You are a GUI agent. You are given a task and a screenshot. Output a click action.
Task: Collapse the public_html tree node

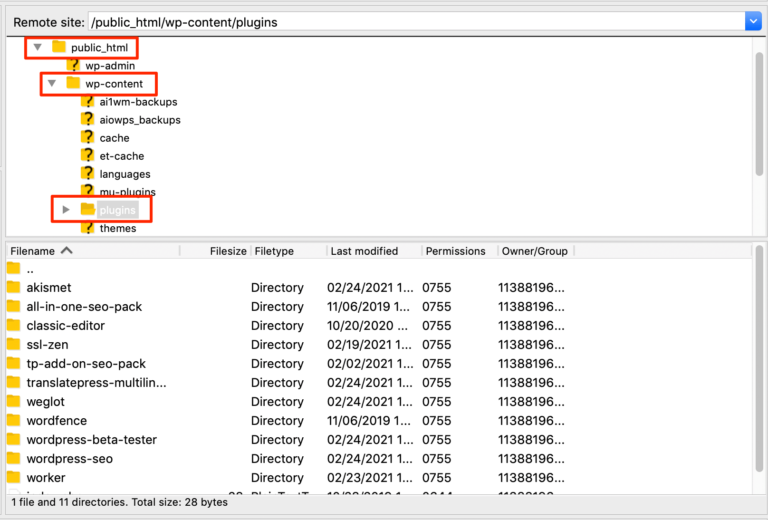click(x=37, y=47)
